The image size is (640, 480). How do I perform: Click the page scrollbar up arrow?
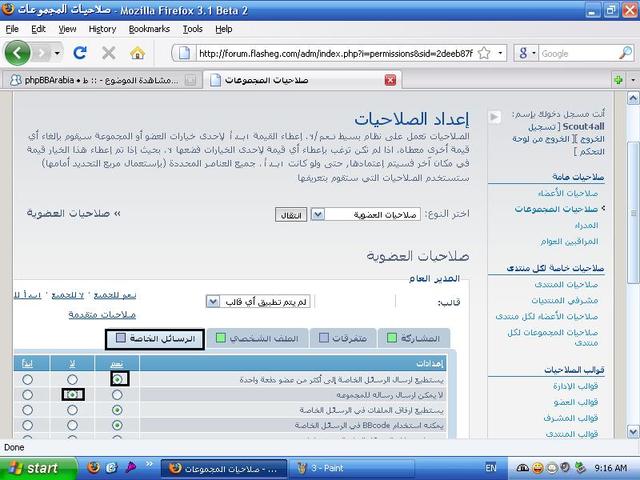pos(633,98)
